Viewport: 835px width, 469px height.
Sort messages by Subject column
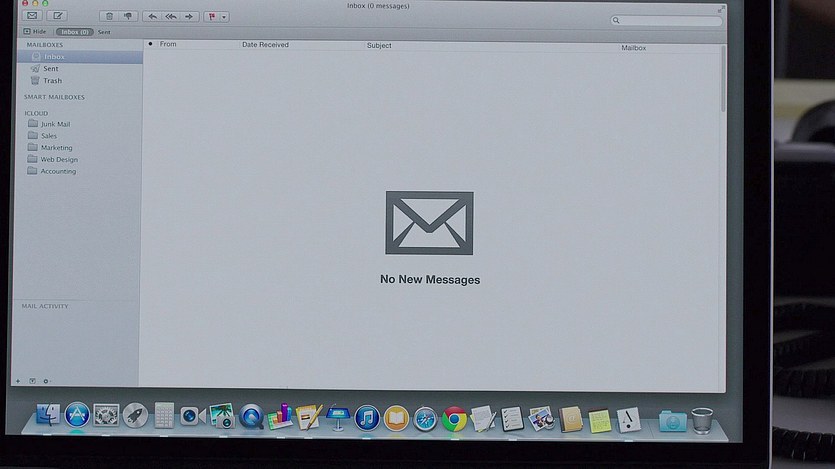point(379,46)
